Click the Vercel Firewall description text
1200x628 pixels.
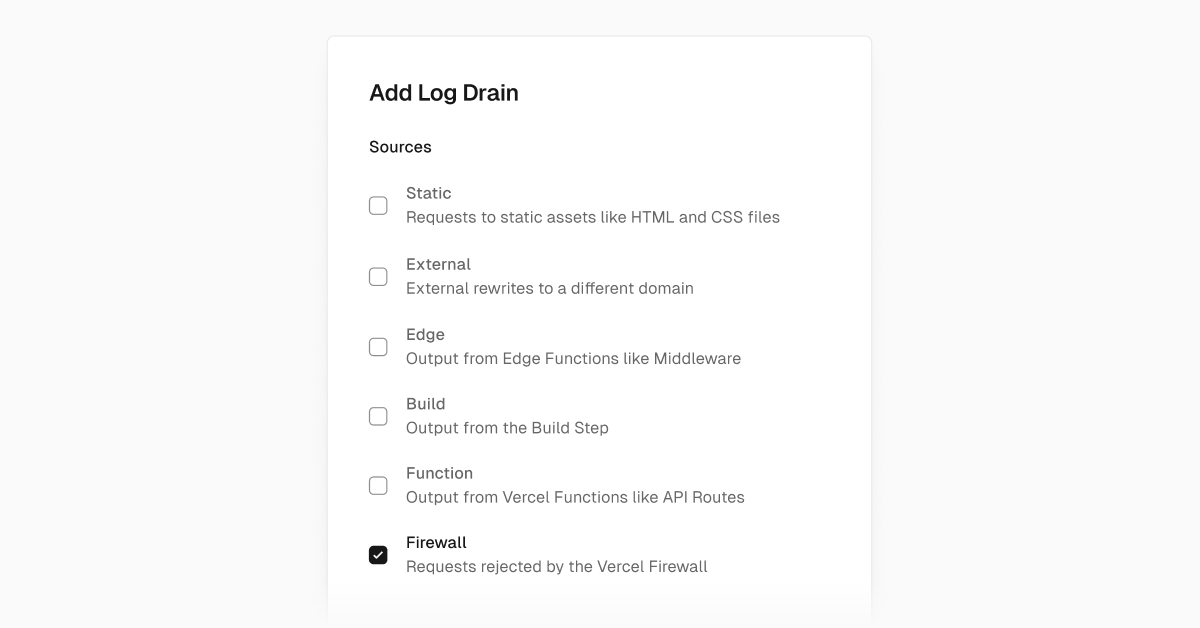pos(556,566)
